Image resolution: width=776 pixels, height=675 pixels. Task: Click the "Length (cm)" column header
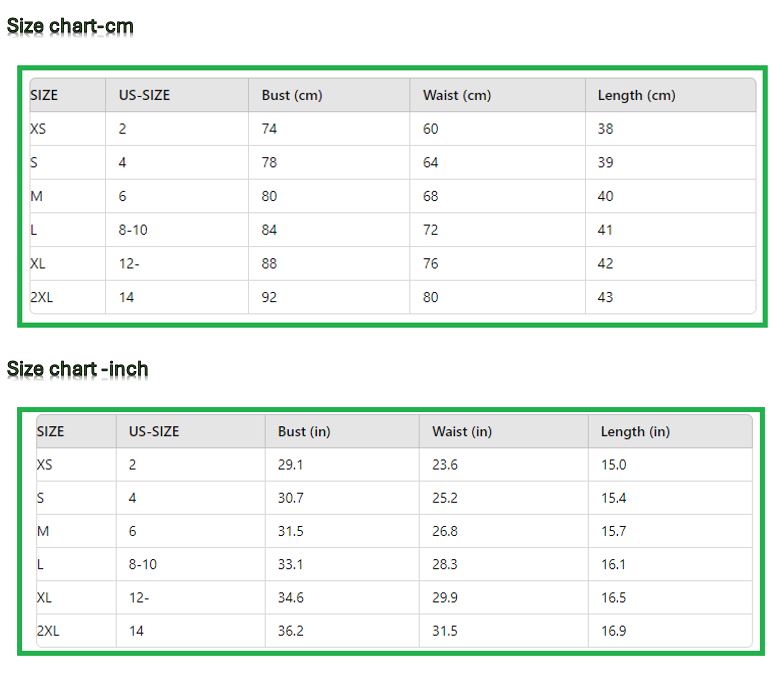pyautogui.click(x=636, y=95)
